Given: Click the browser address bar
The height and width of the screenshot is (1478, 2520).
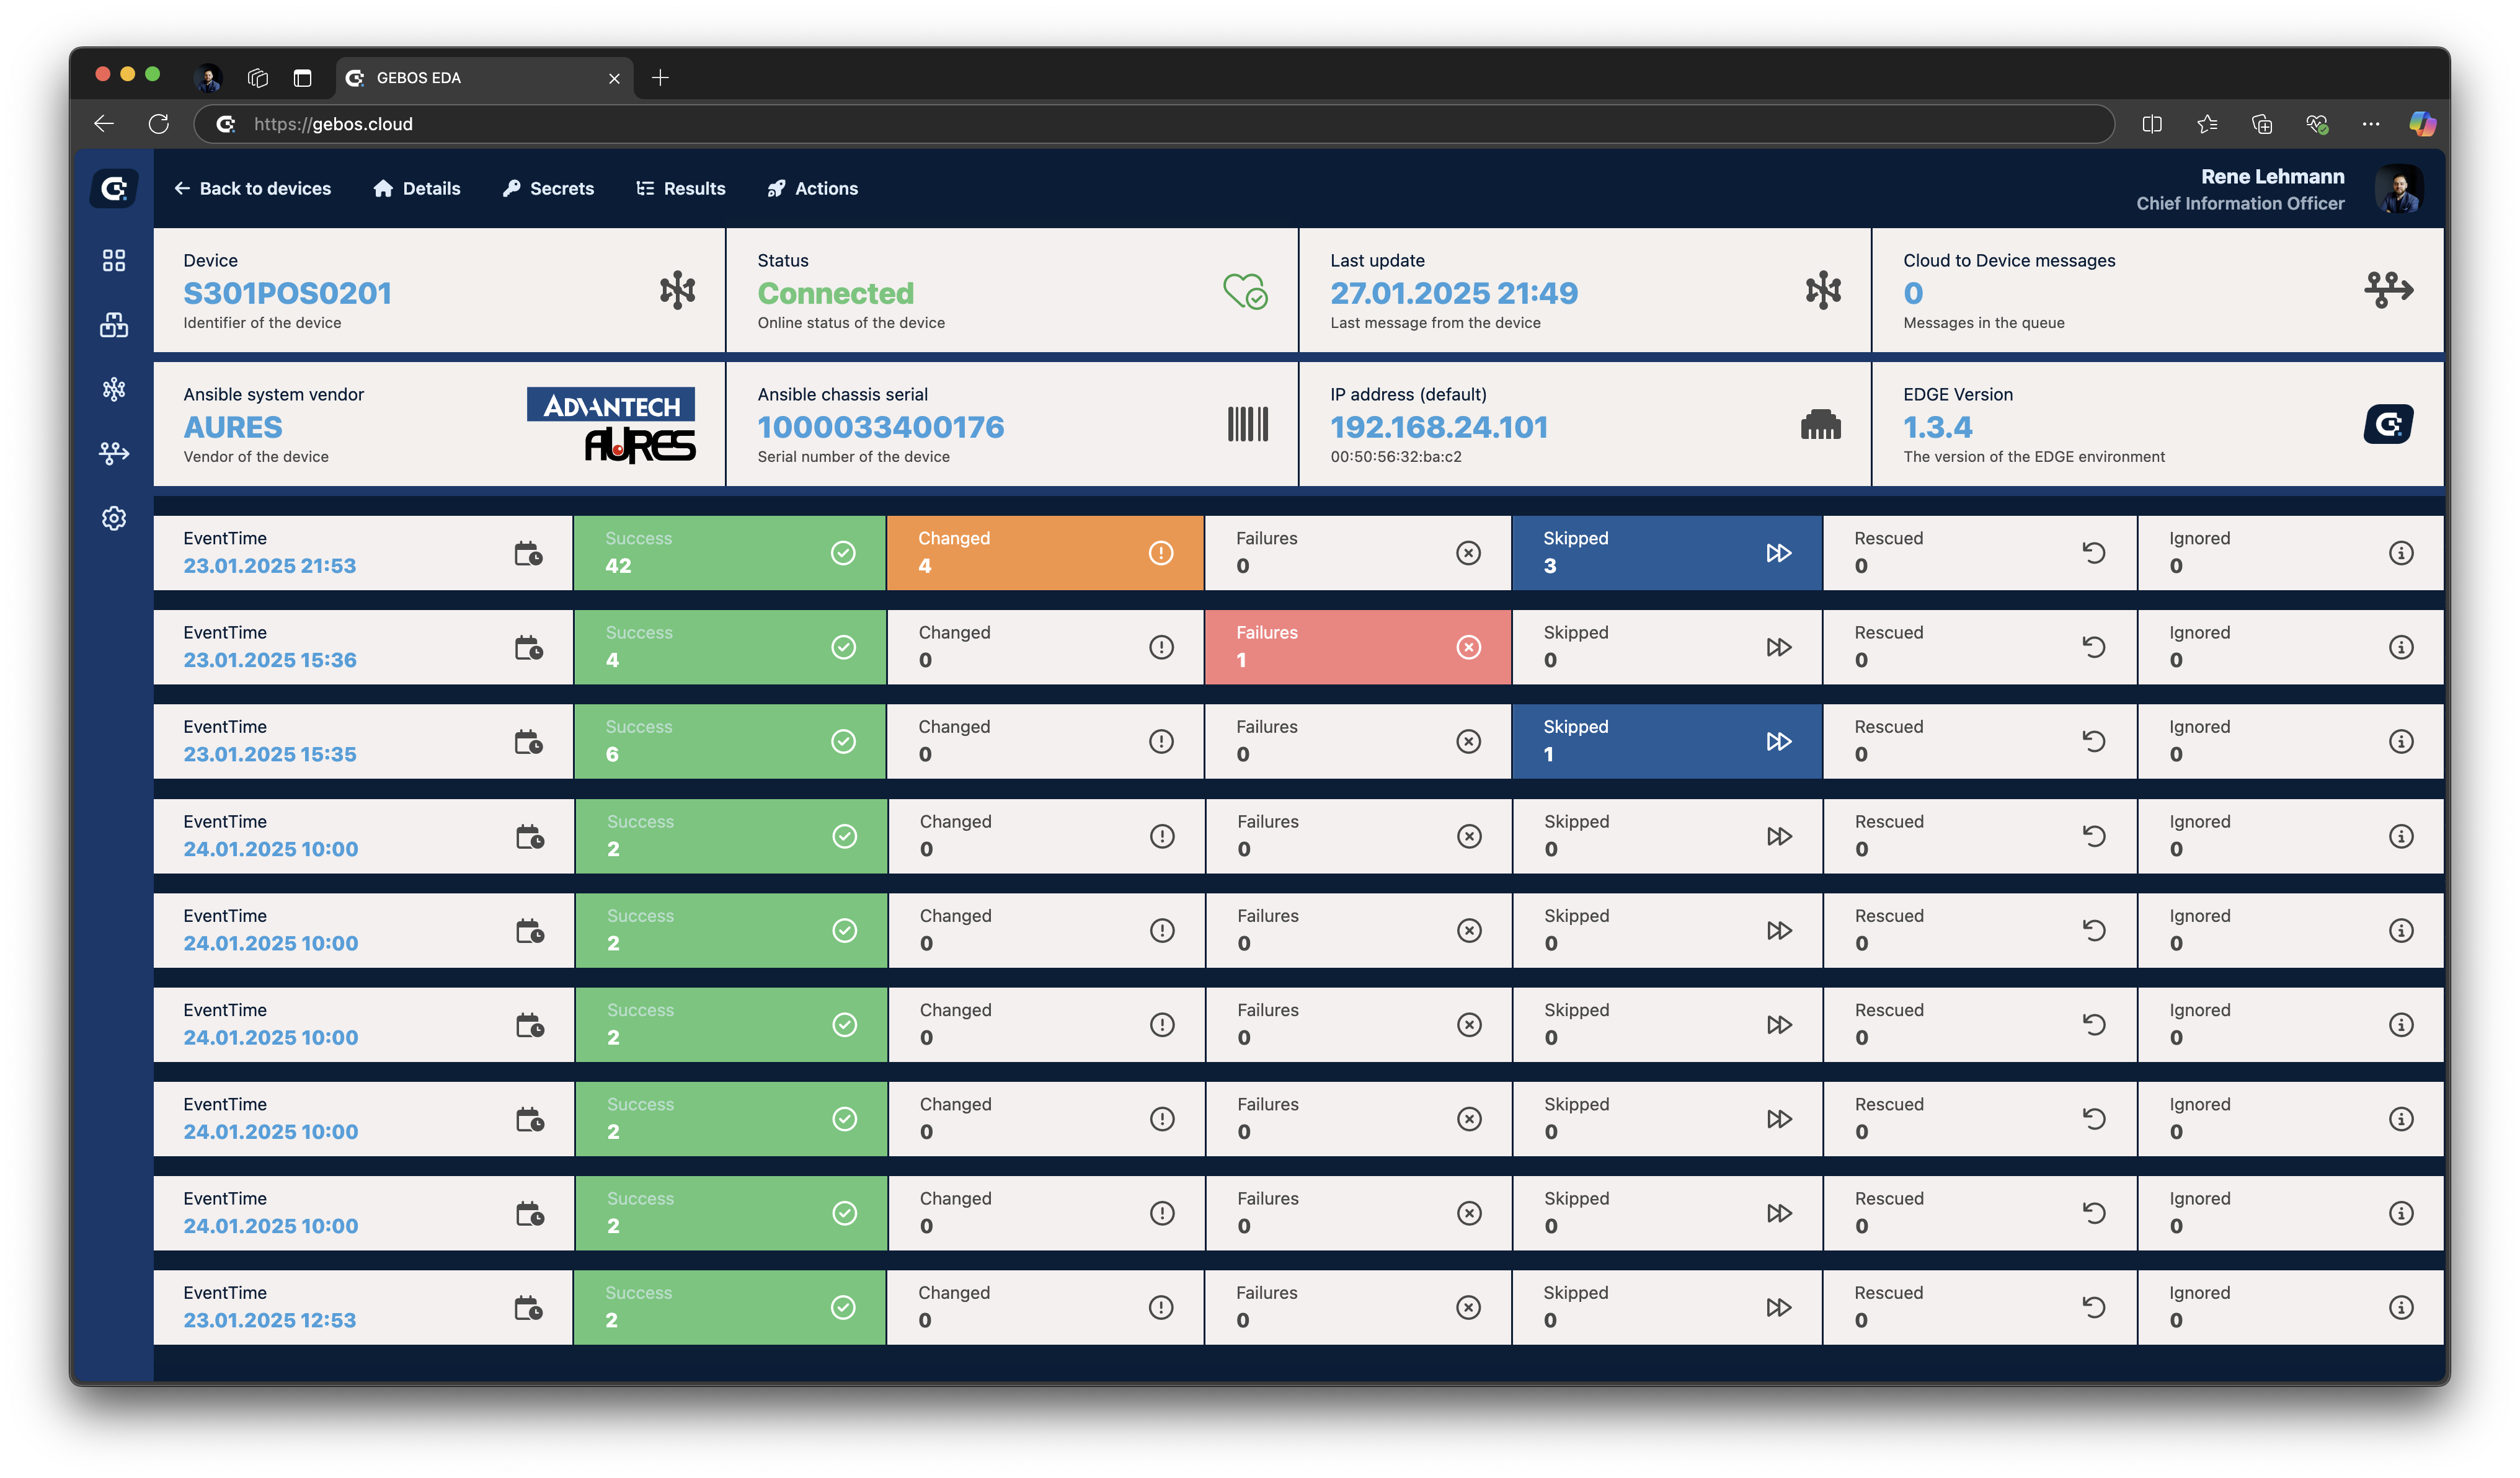Looking at the screenshot, I should tap(1150, 124).
